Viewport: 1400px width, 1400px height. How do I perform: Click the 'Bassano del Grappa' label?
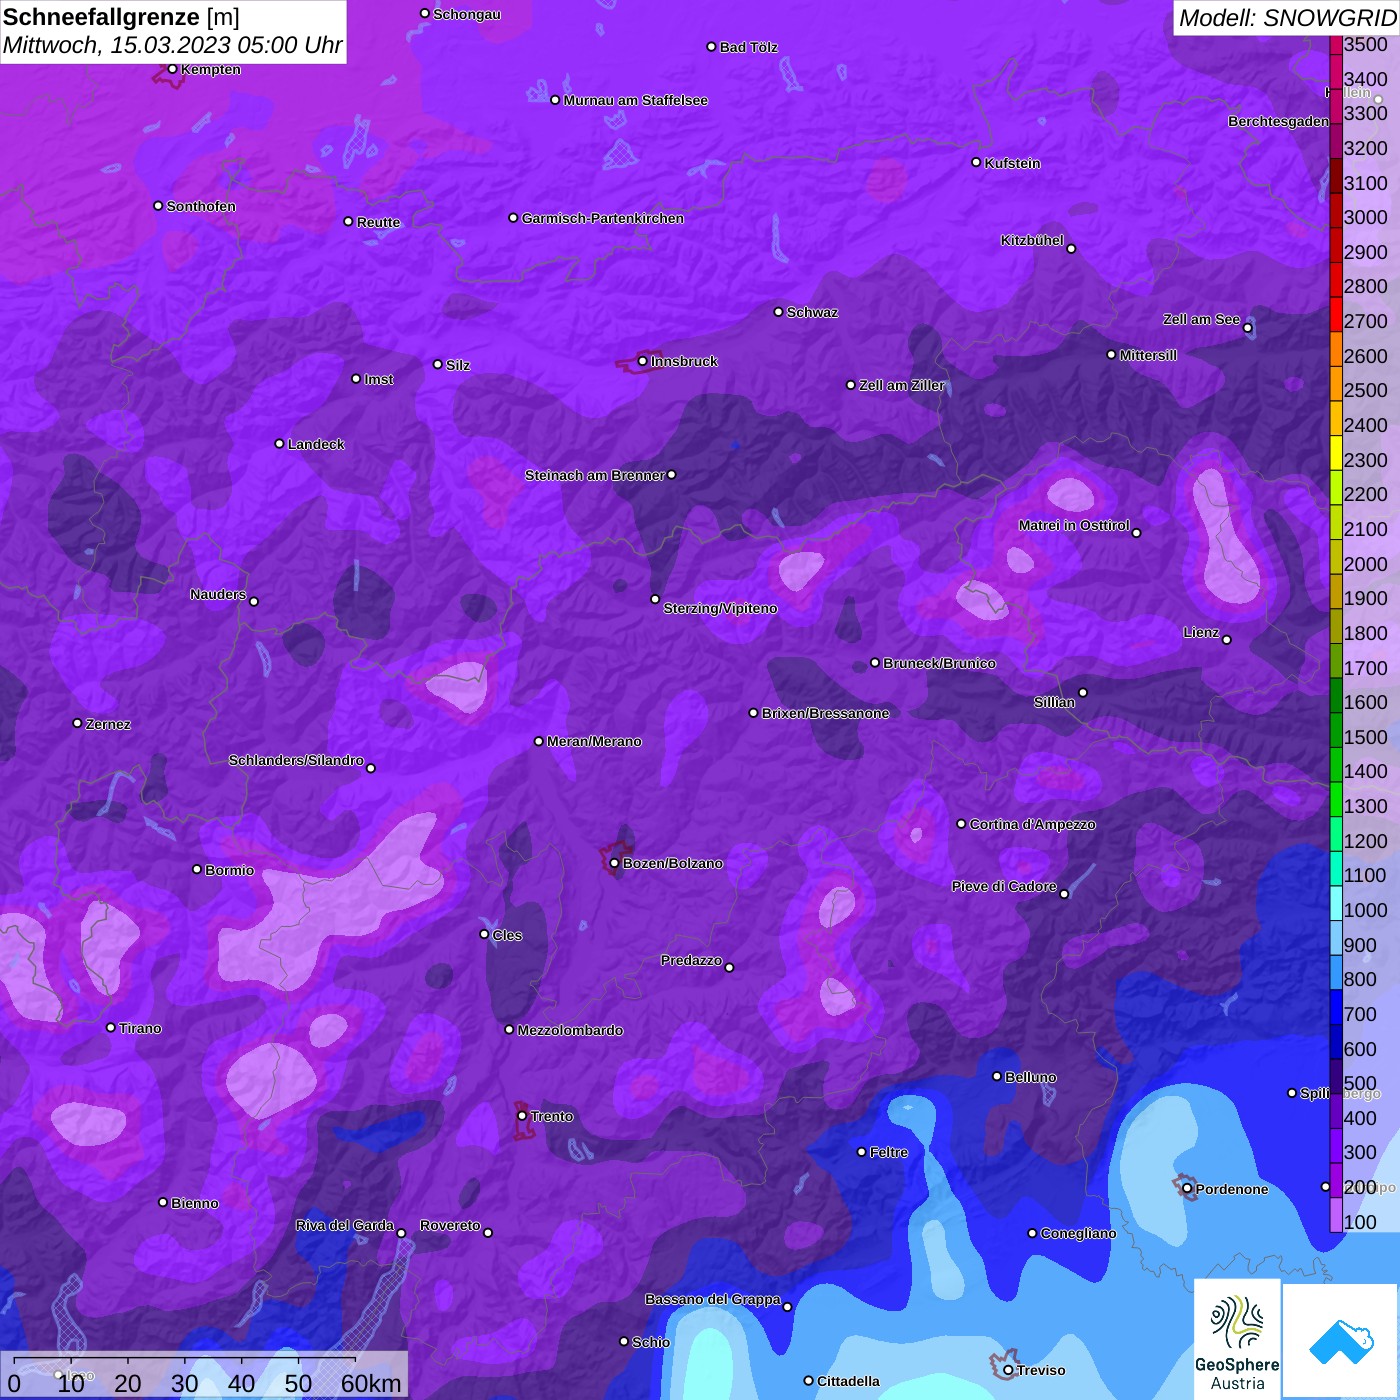pyautogui.click(x=713, y=1299)
